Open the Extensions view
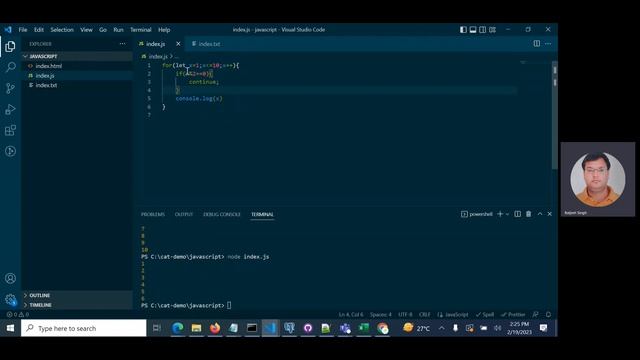Viewport: 640px width, 360px height. click(x=10, y=130)
